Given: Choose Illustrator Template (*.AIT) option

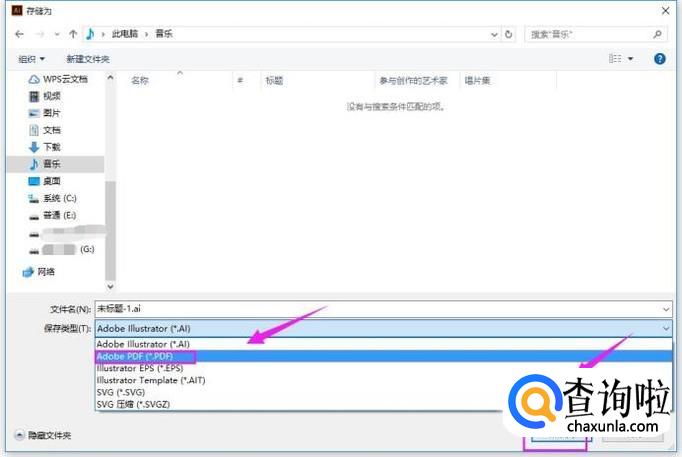Looking at the screenshot, I should [383, 380].
